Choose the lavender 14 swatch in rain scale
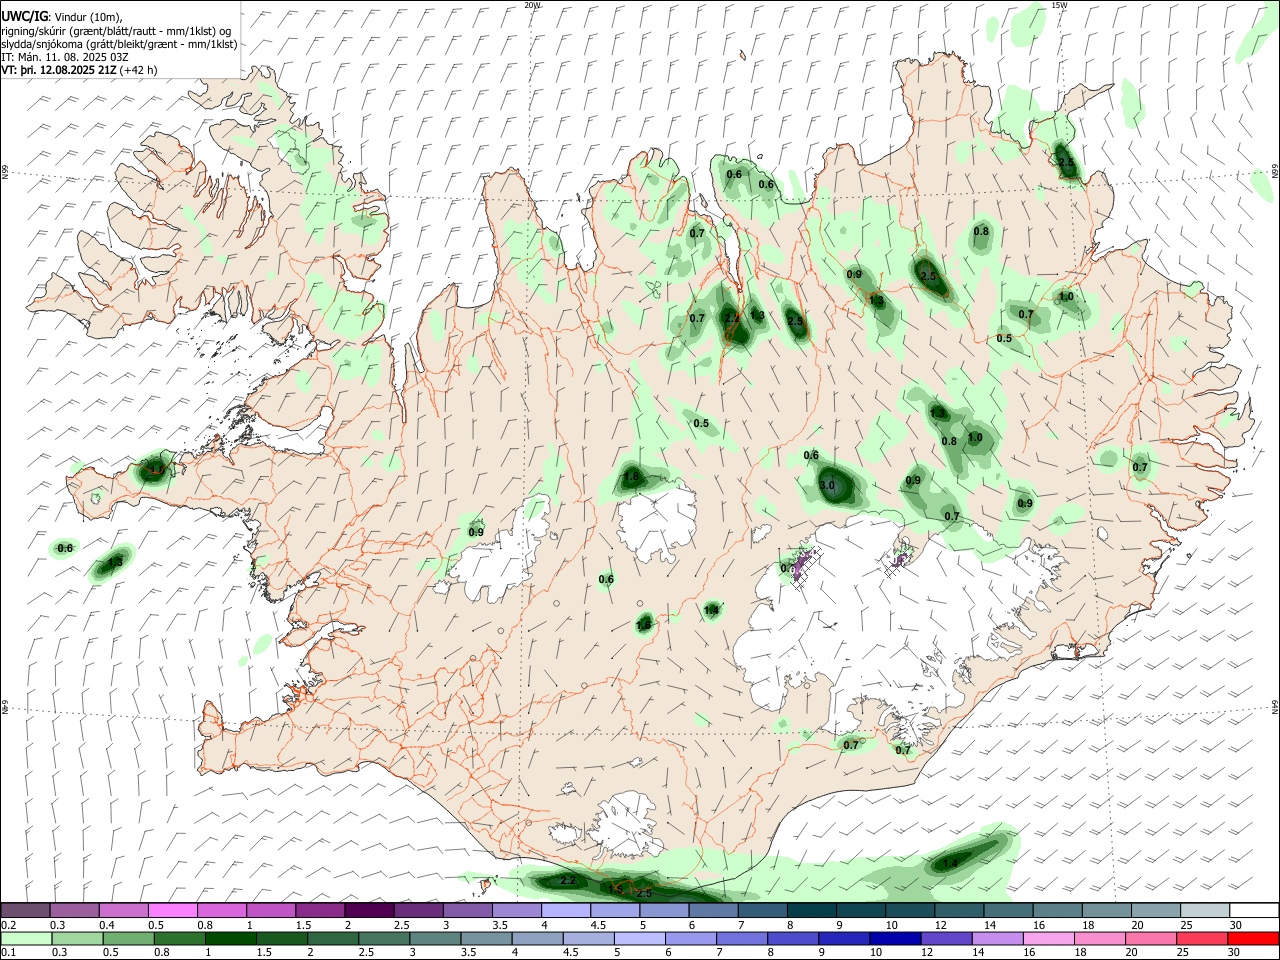This screenshot has width=1280, height=960. pyautogui.click(x=997, y=938)
